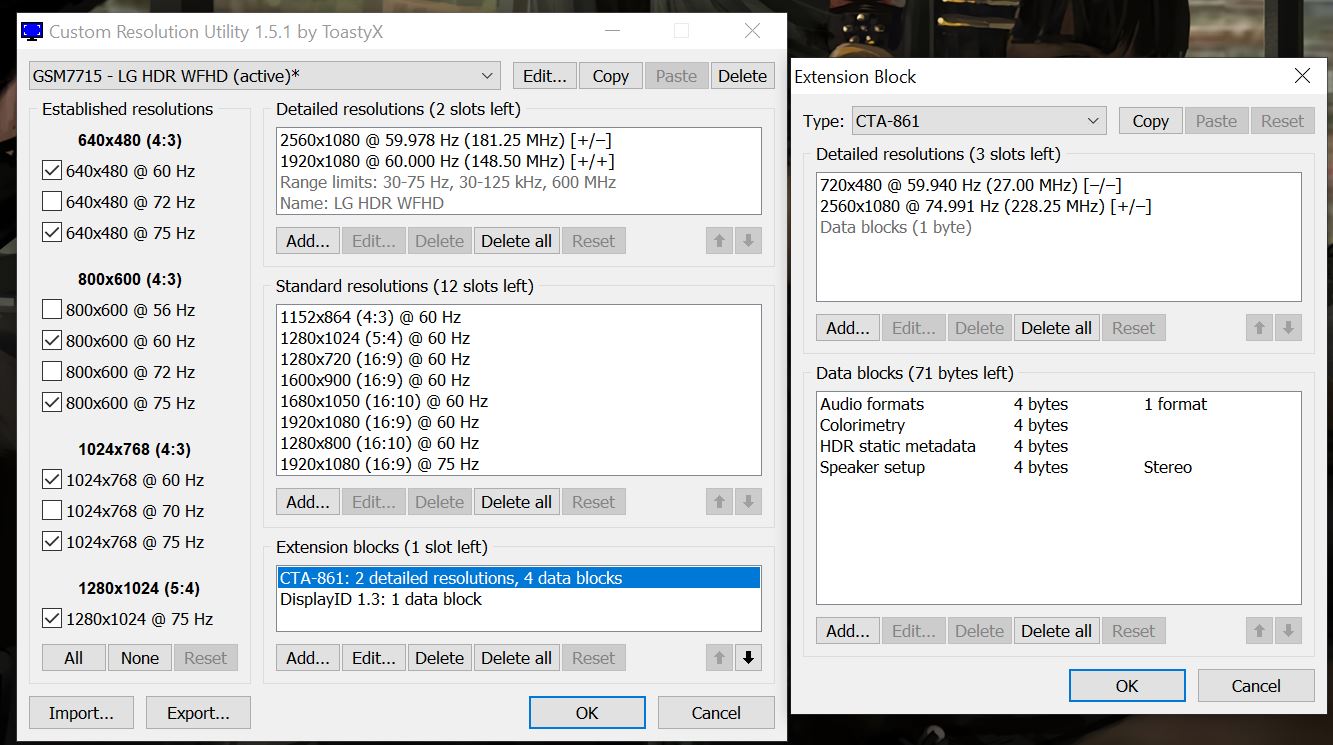Toggle the 640x480 @ 72 Hz checkbox
Screen dimensions: 1333x745
click(x=52, y=202)
